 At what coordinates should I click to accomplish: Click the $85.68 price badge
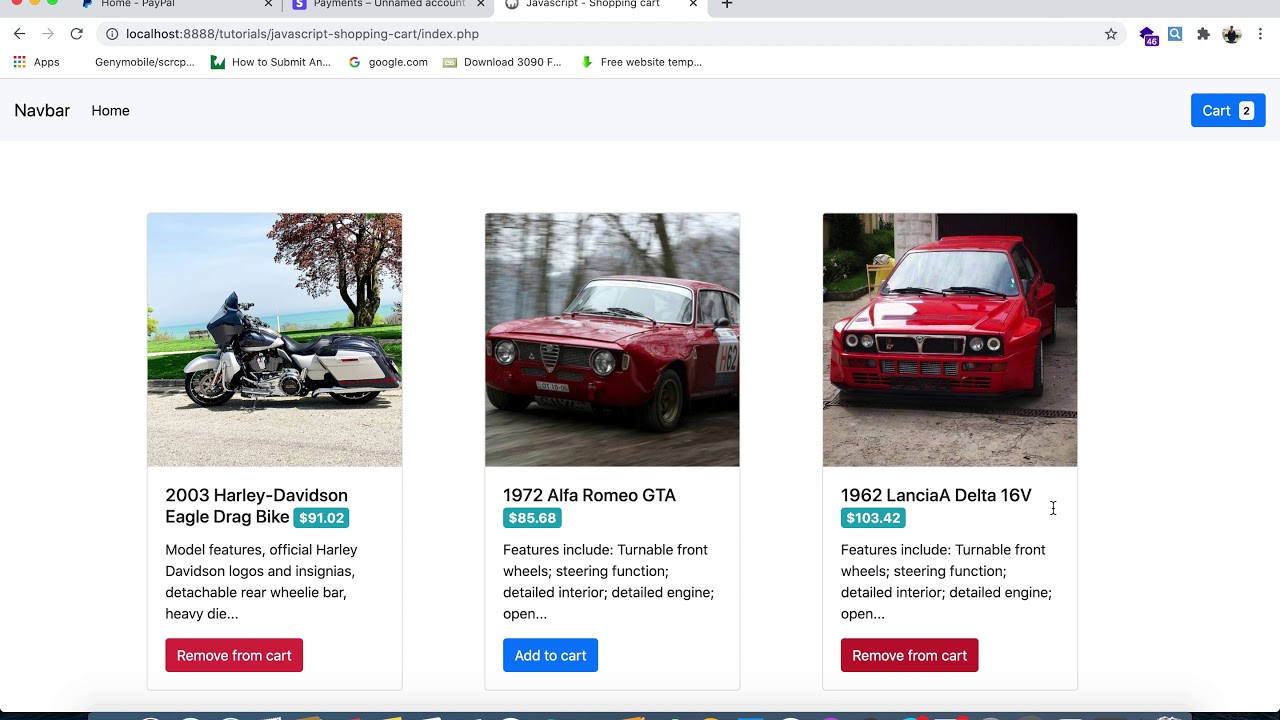tap(532, 518)
